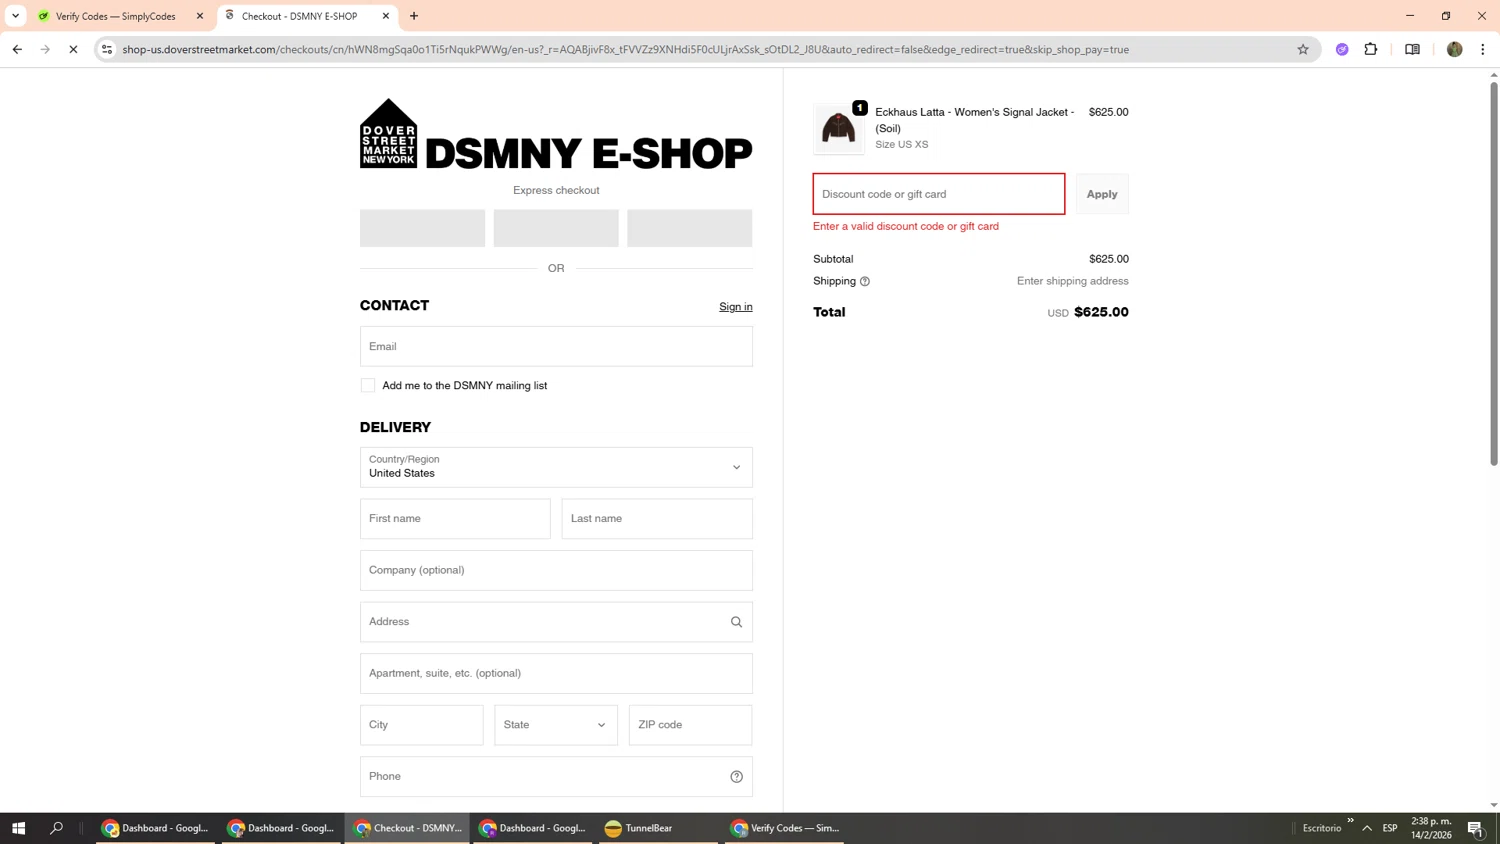Open a new browser tab
1500x844 pixels.
tap(414, 16)
